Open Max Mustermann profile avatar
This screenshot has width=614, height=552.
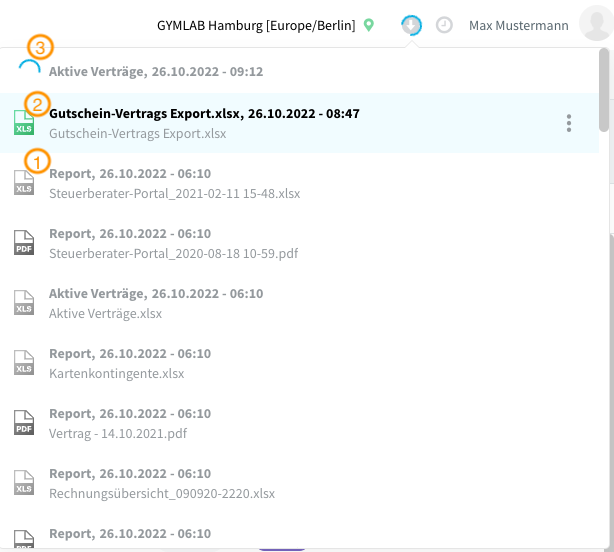596,23
